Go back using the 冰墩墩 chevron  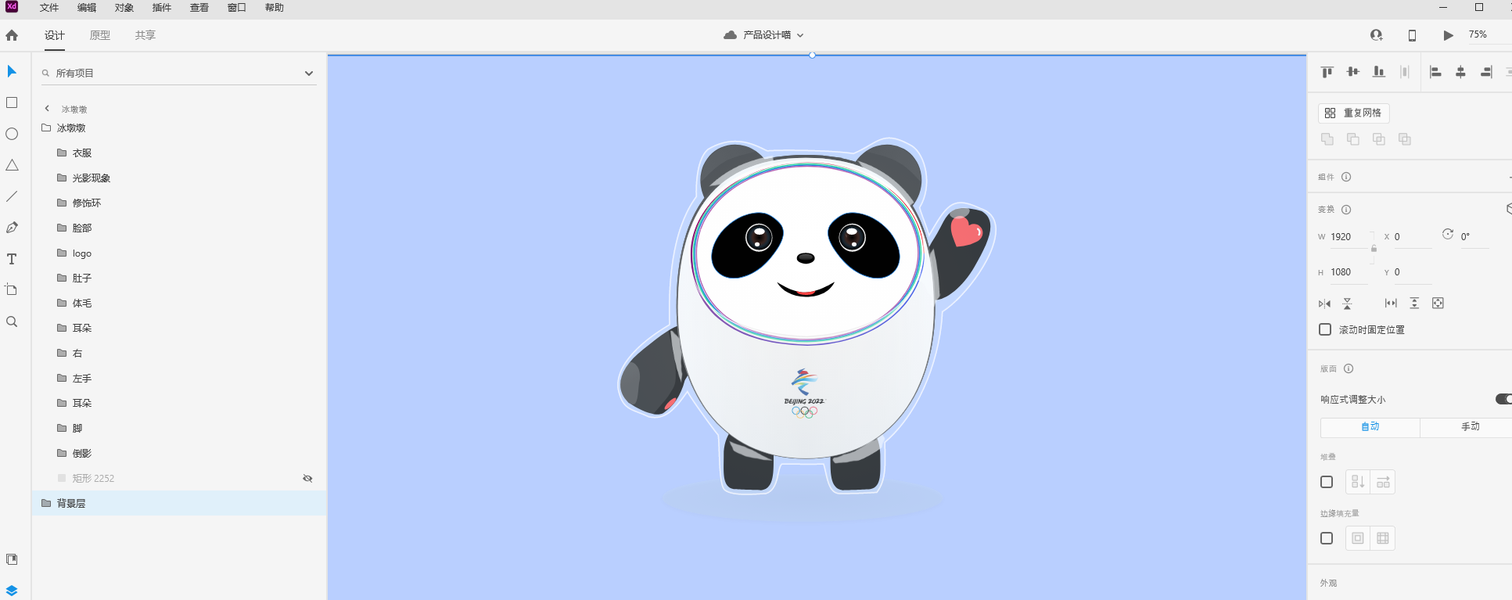click(x=47, y=108)
